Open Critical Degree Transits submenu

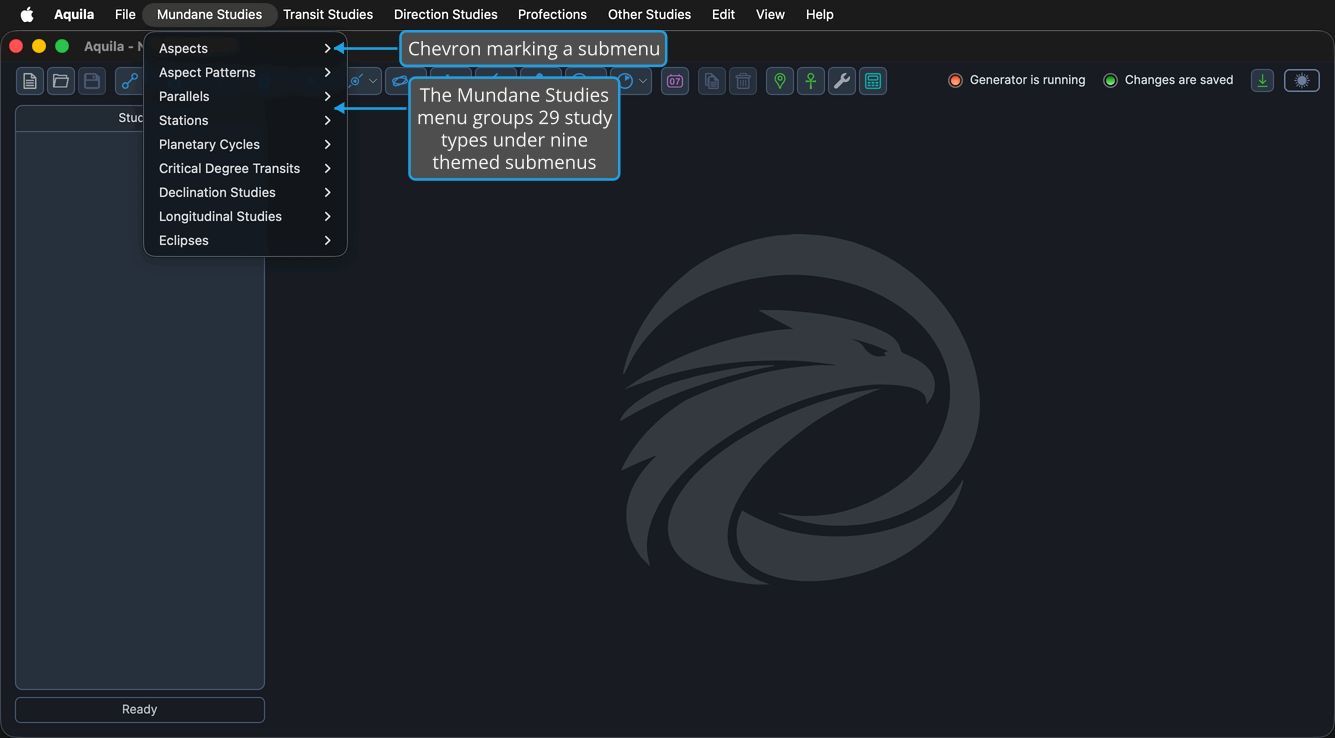click(x=245, y=168)
